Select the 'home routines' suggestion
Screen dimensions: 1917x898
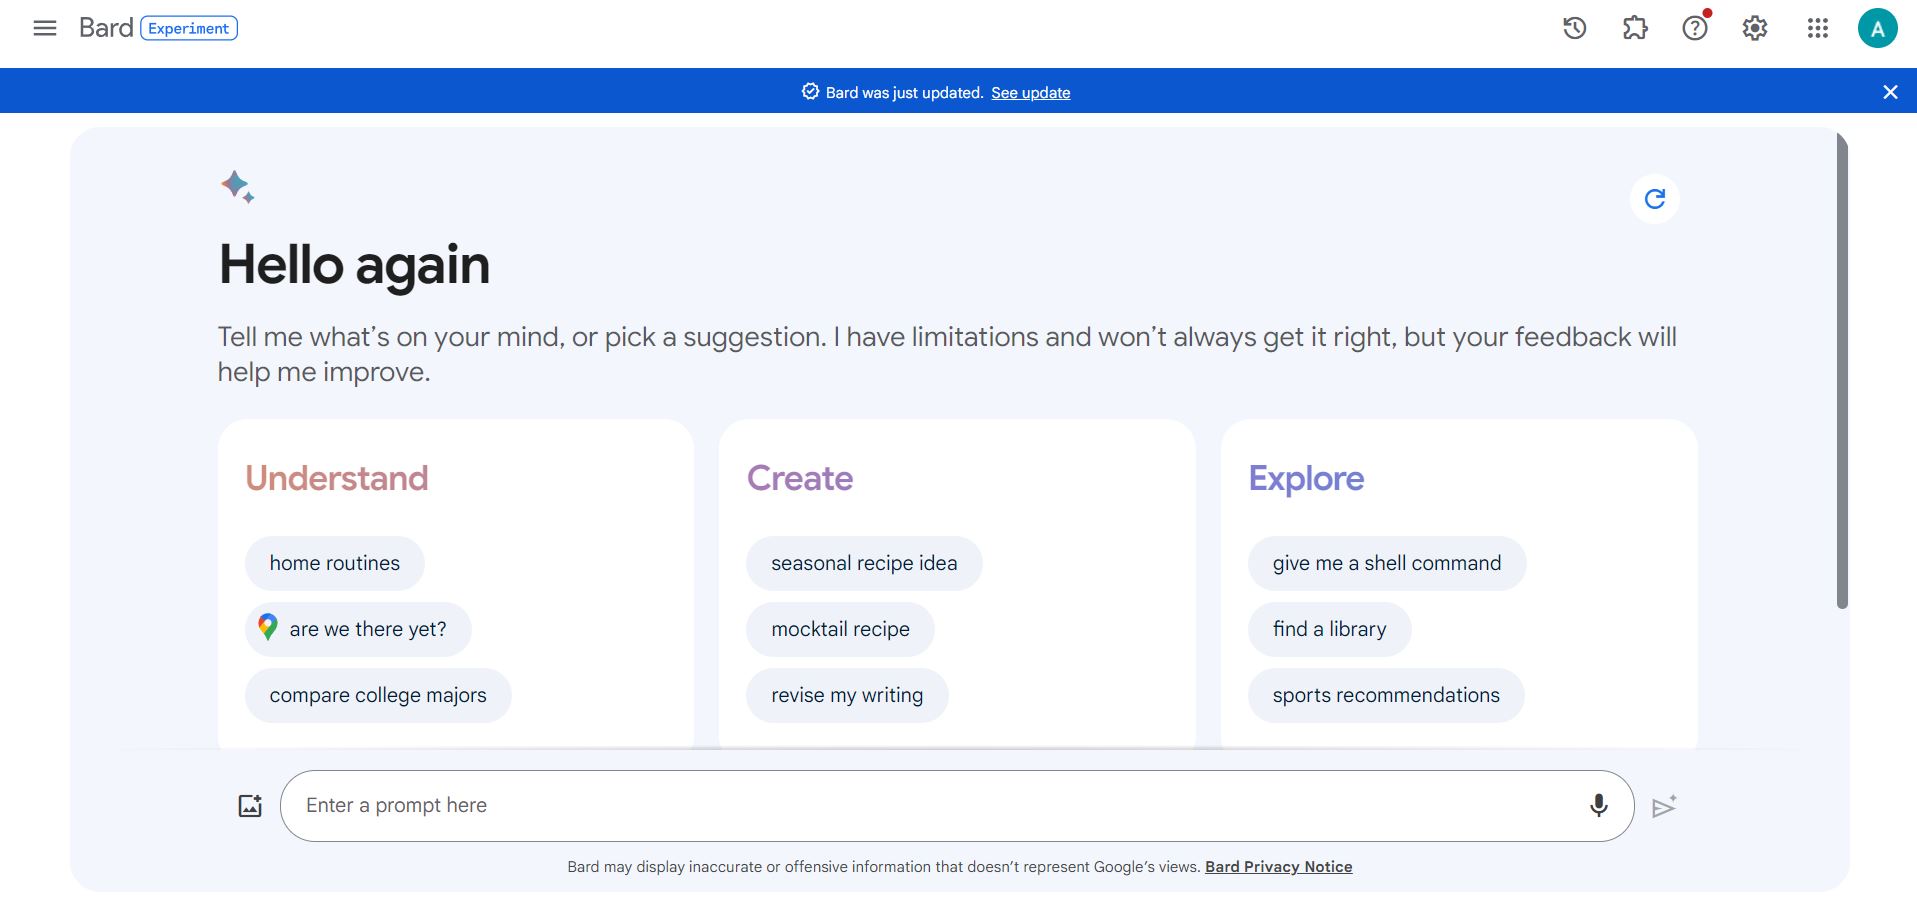pos(334,563)
